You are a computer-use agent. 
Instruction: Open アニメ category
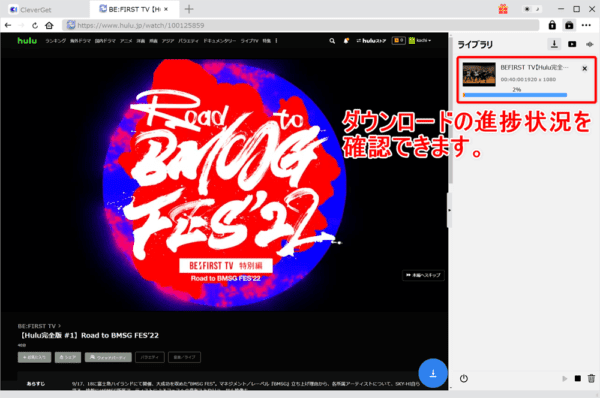(x=126, y=41)
